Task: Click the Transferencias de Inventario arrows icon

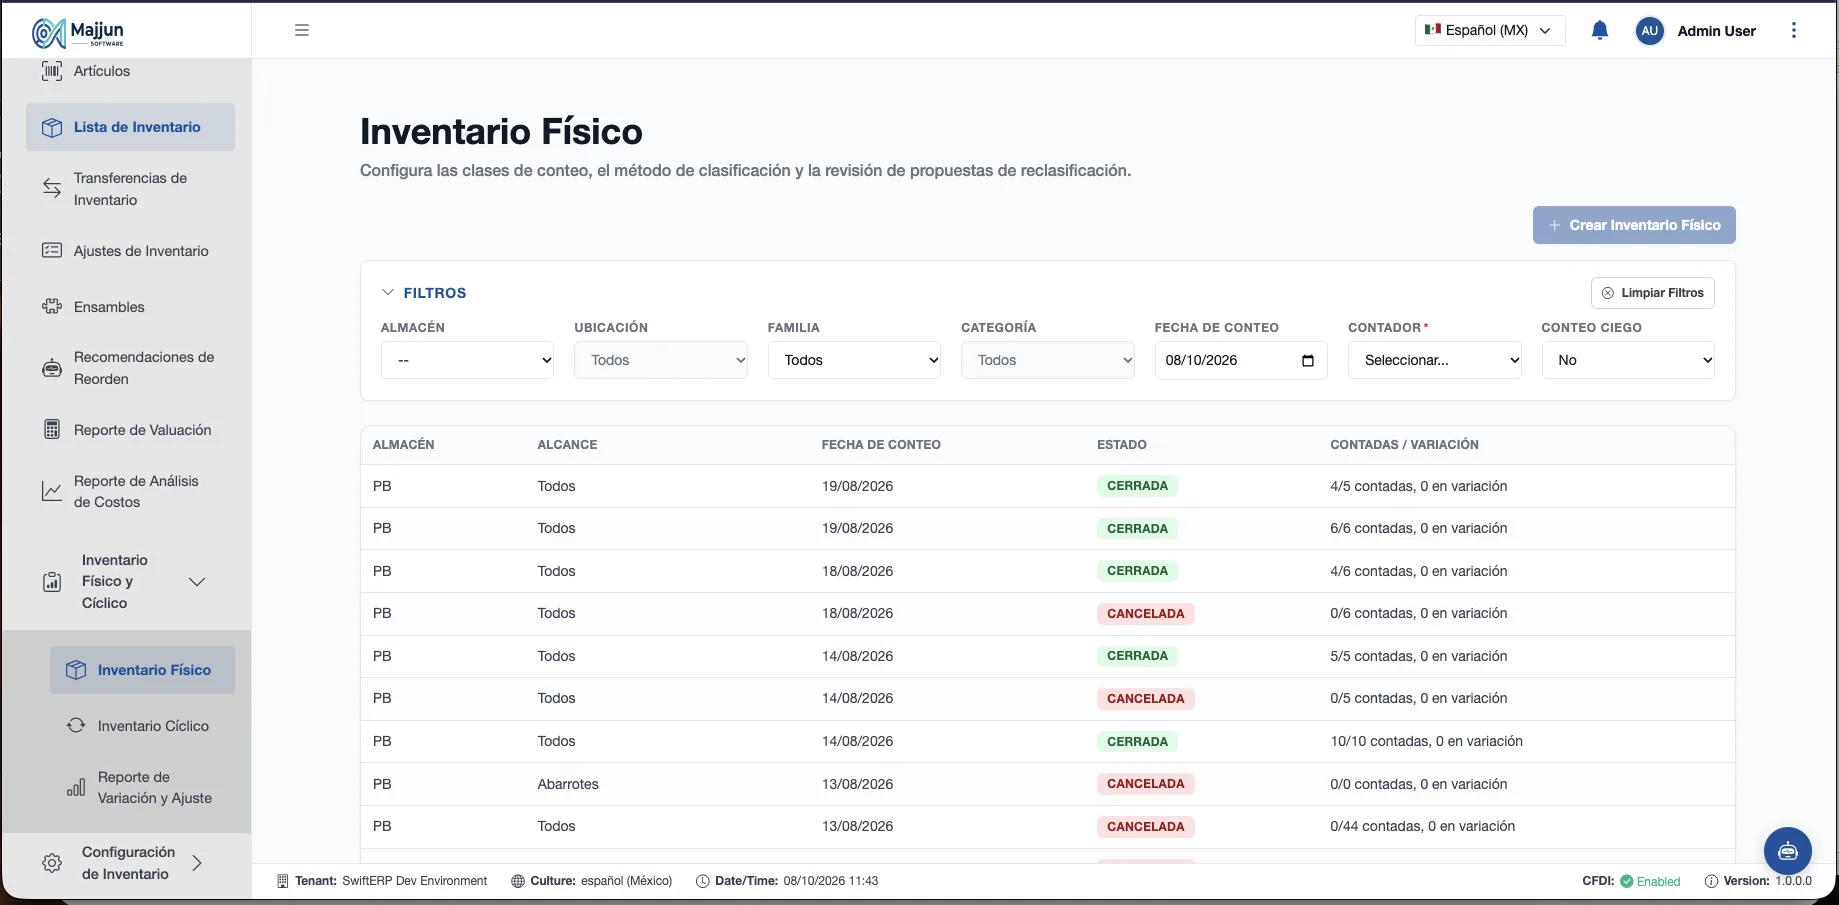Action: [x=52, y=188]
